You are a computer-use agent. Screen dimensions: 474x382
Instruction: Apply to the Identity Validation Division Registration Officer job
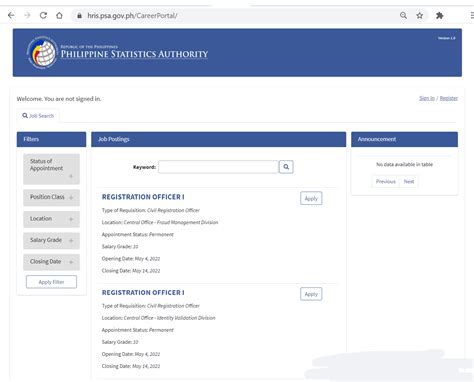(x=311, y=294)
